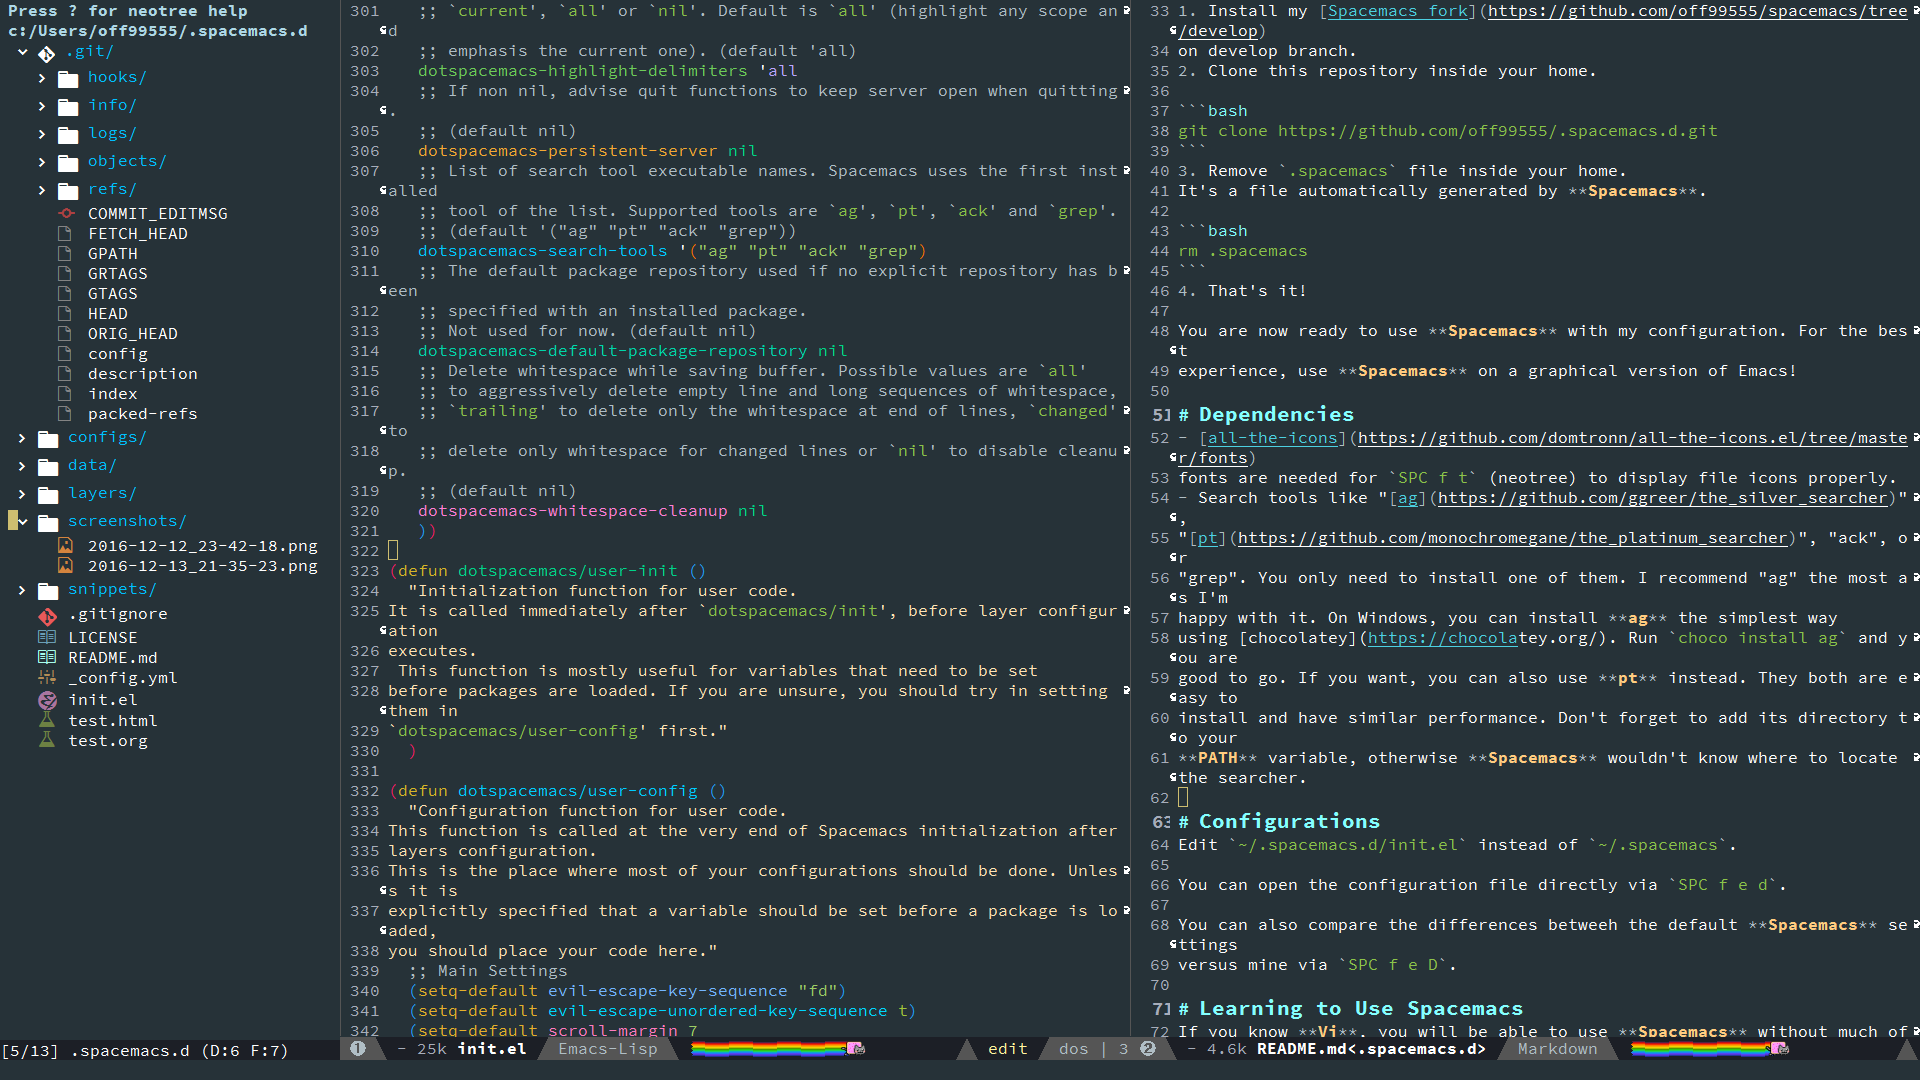Click the flask icon beside test.html
This screenshot has width=1920, height=1080.
[46, 720]
